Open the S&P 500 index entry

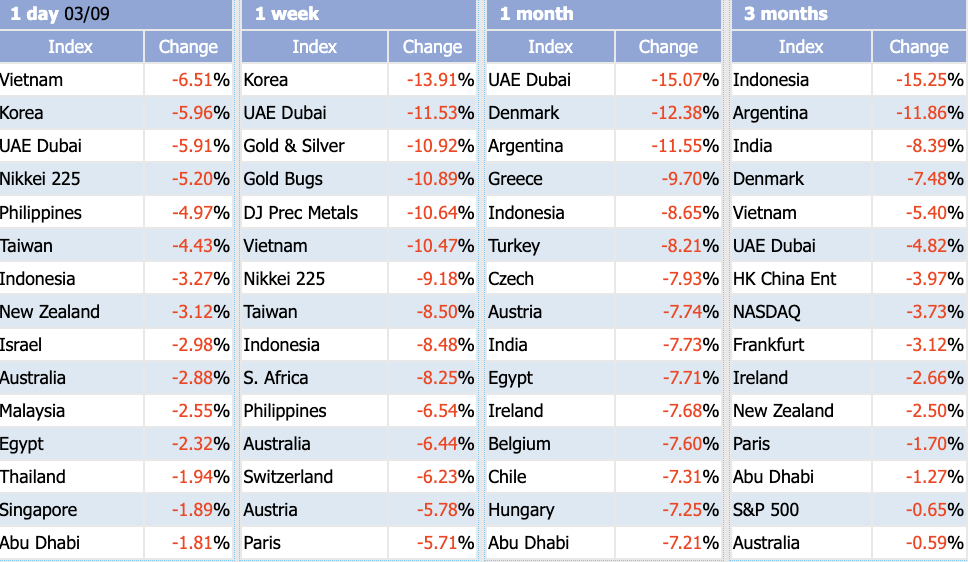tap(766, 510)
